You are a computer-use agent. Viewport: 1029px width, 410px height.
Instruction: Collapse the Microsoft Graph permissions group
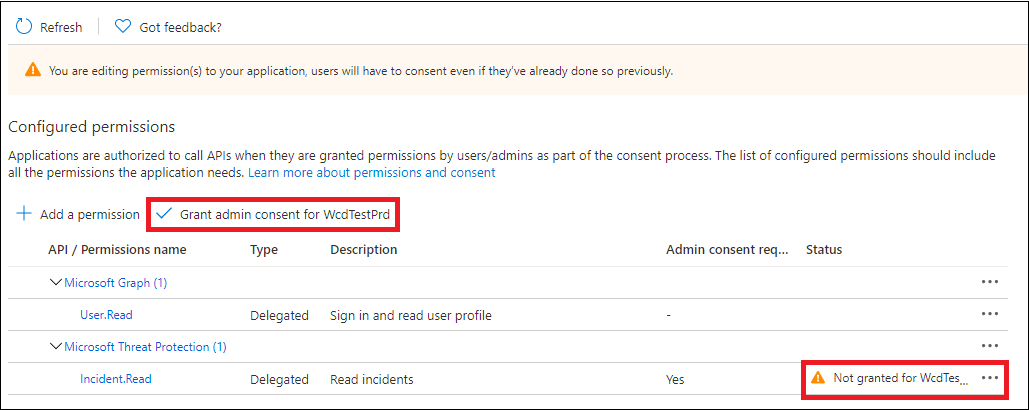pyautogui.click(x=56, y=283)
